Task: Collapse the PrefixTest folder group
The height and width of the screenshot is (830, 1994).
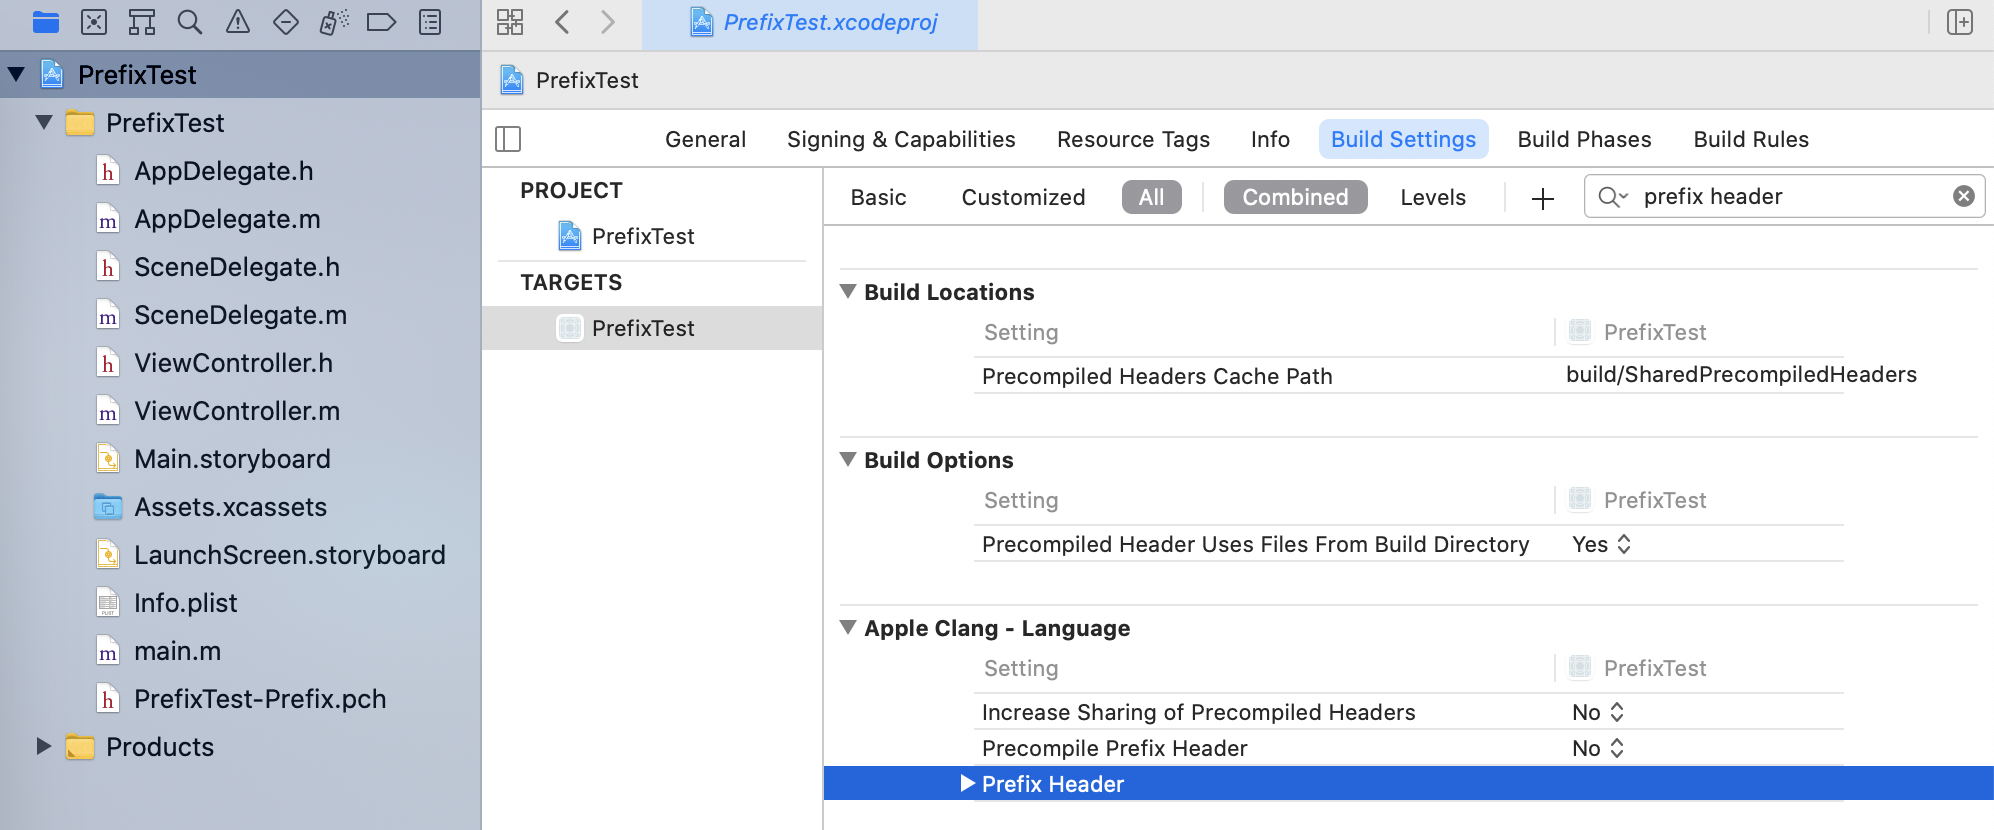Action: (44, 122)
